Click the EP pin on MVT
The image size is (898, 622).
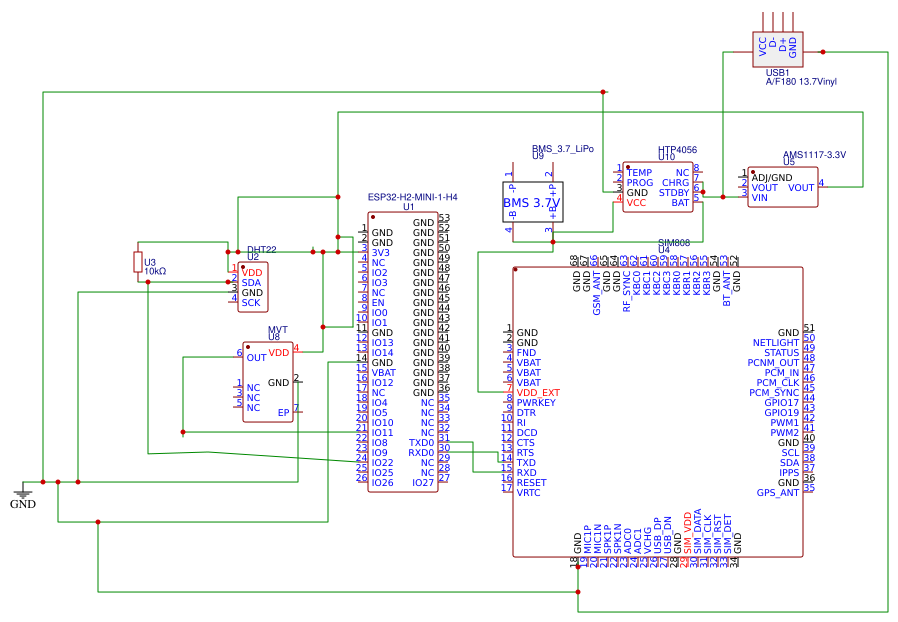(283, 412)
